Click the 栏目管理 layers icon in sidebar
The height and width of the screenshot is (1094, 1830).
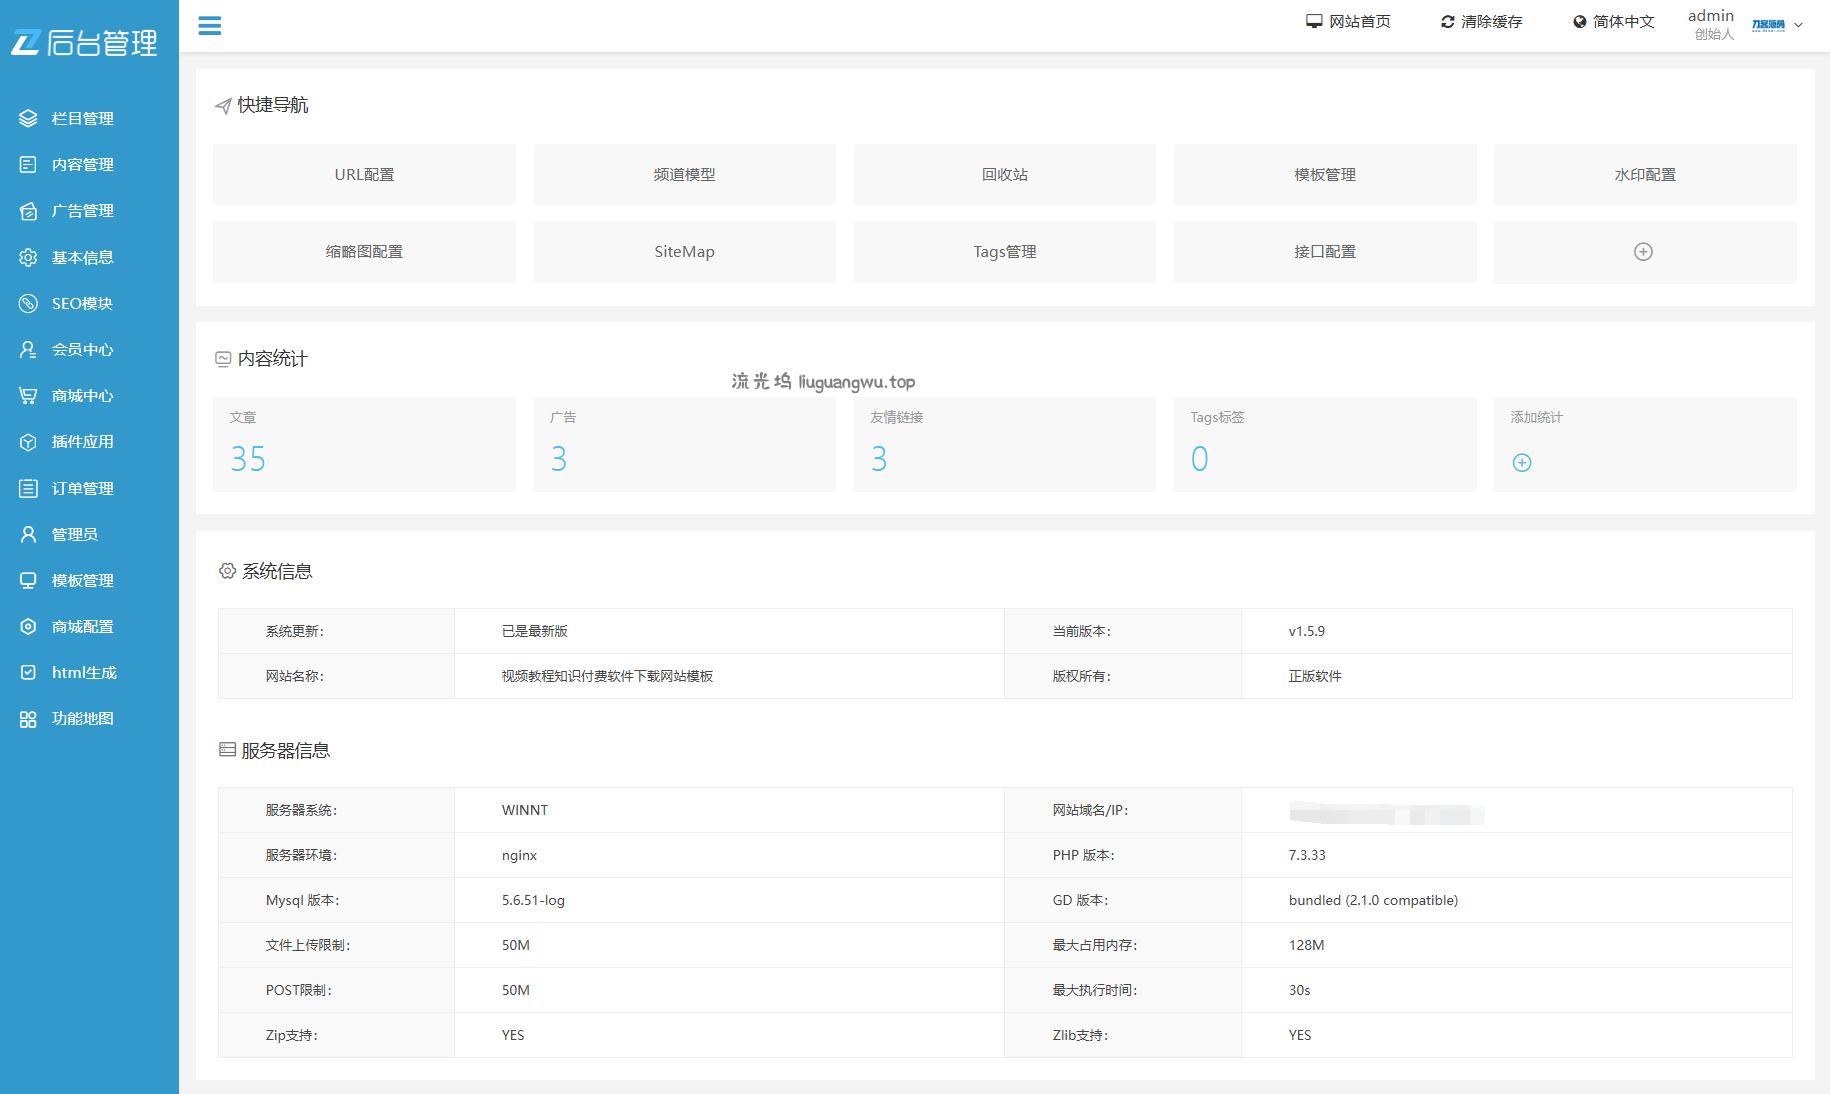point(28,119)
